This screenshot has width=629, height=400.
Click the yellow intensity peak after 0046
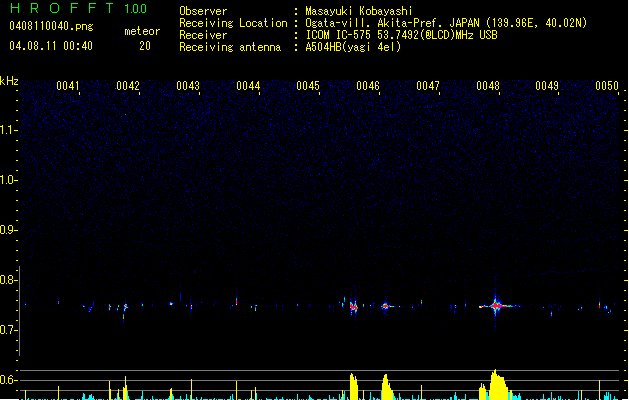tap(387, 387)
